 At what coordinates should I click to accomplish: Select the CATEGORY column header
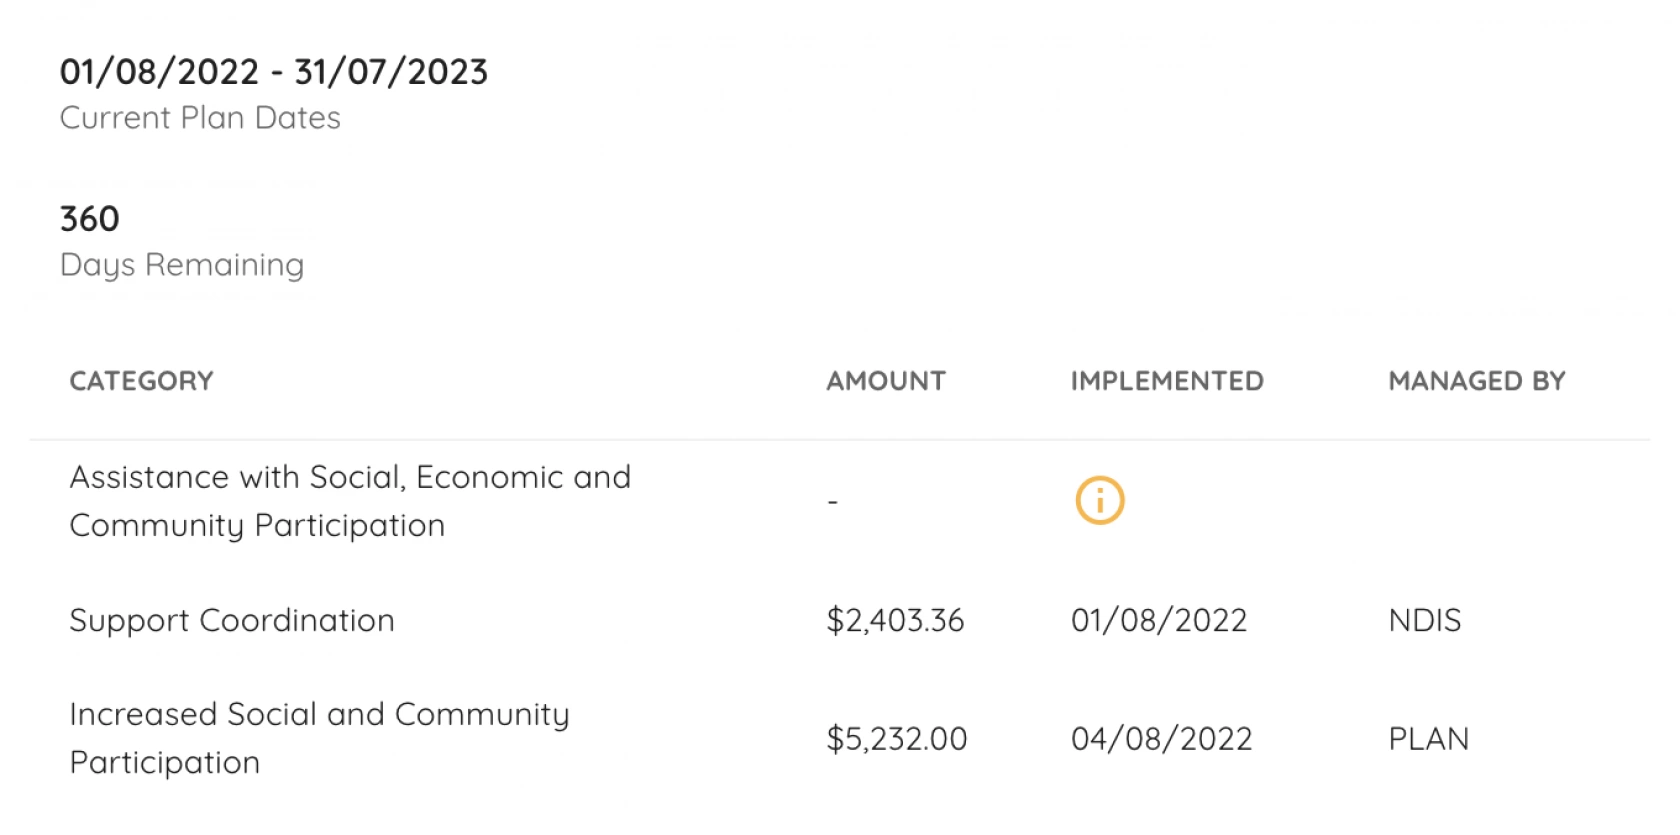click(x=141, y=381)
